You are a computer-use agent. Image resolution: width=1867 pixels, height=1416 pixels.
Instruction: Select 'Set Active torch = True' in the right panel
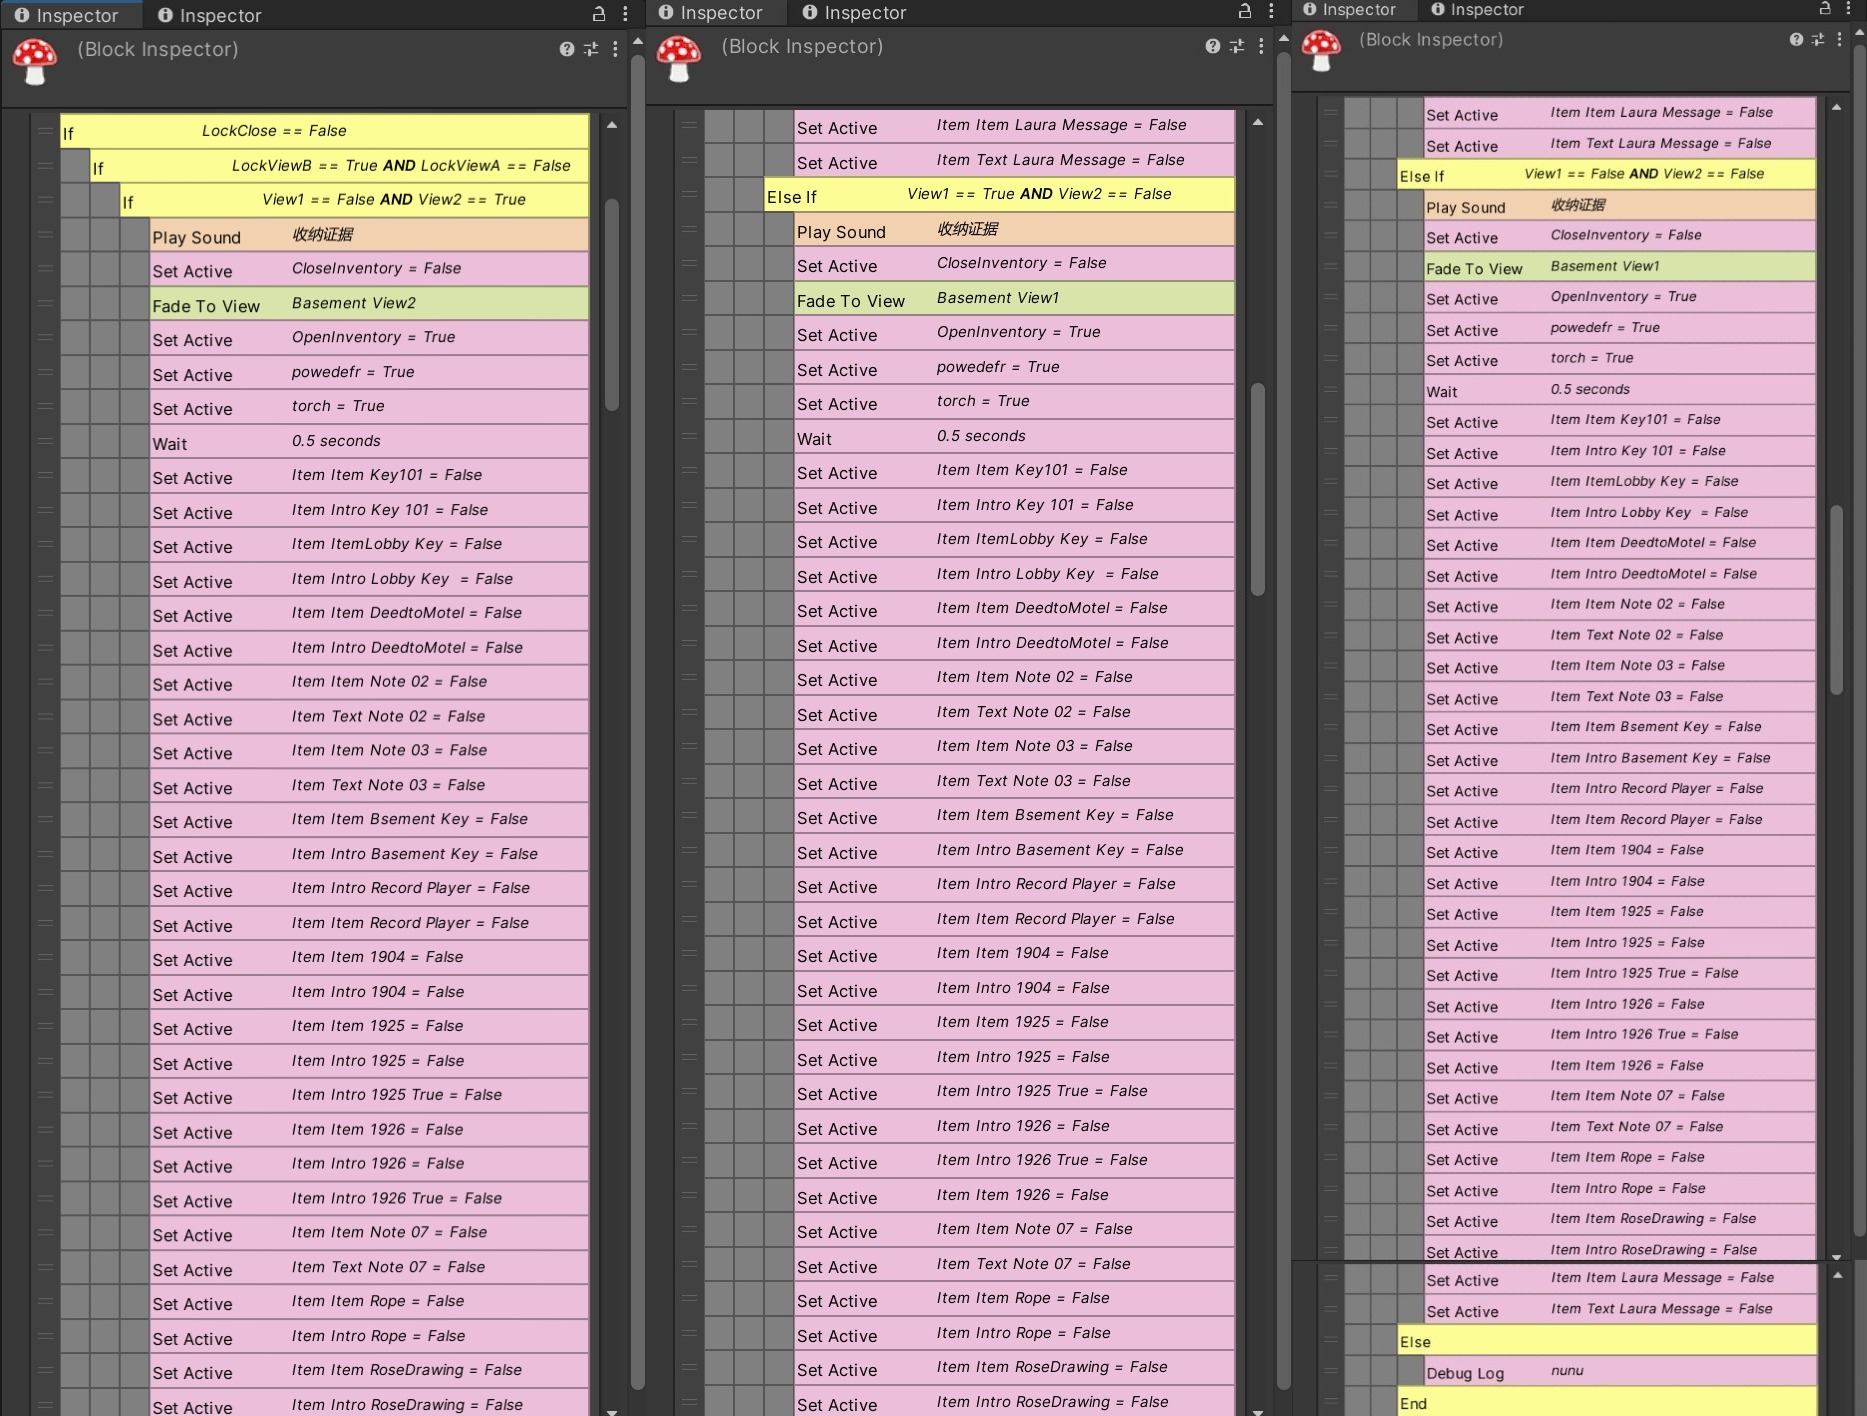[x=1620, y=359]
